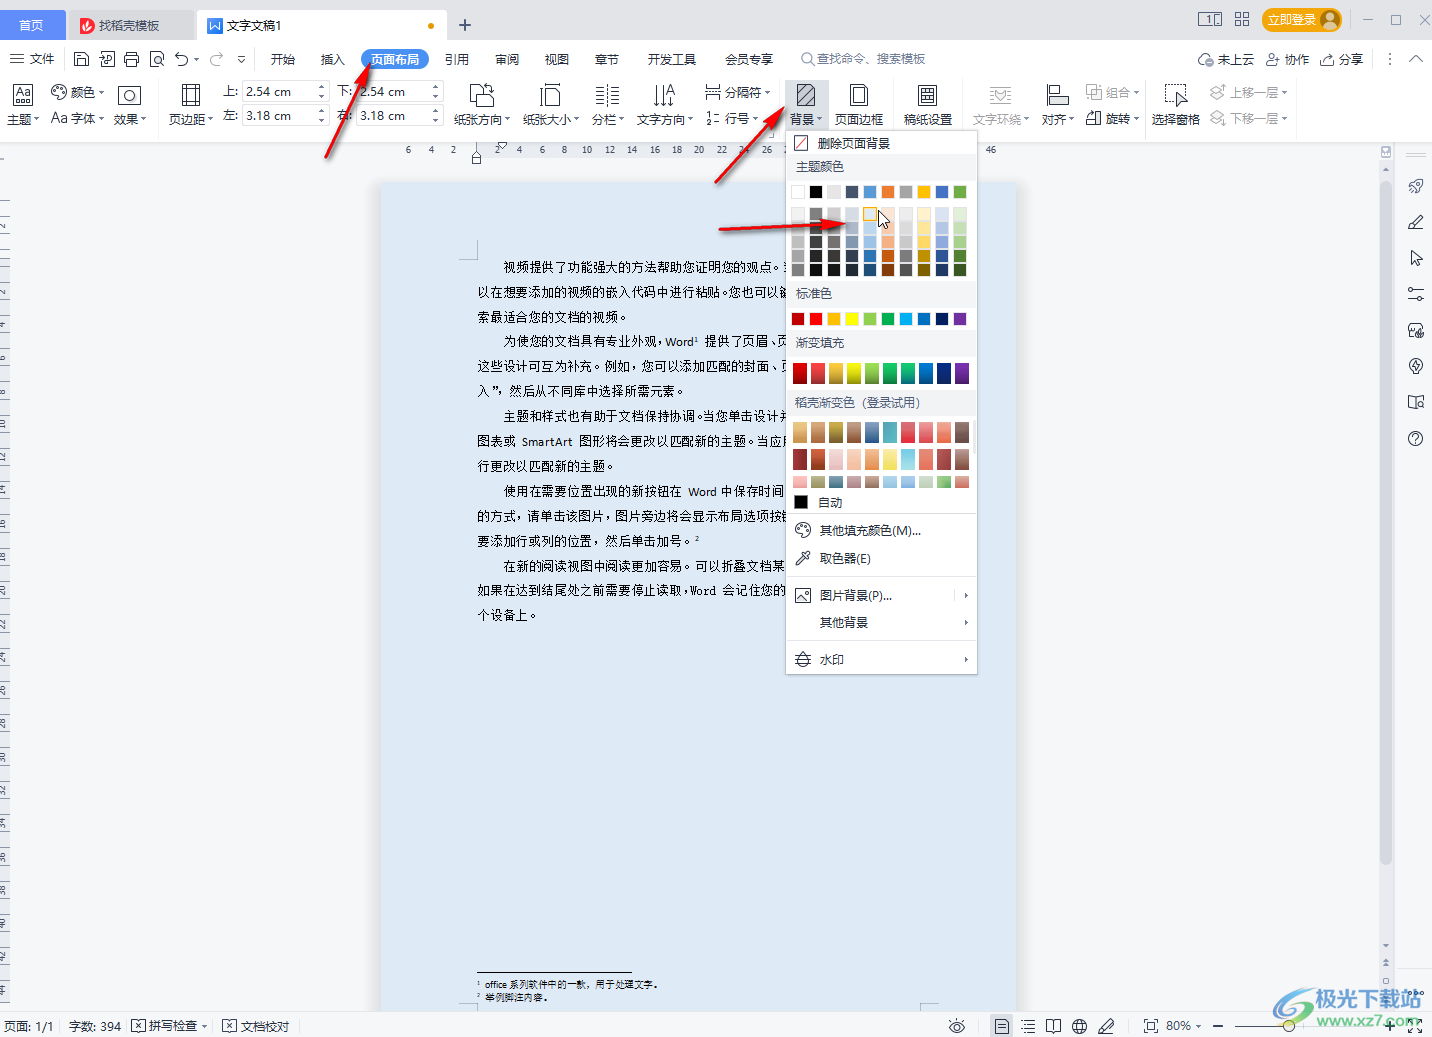Click the 协作 collaborate button

pyautogui.click(x=1288, y=59)
